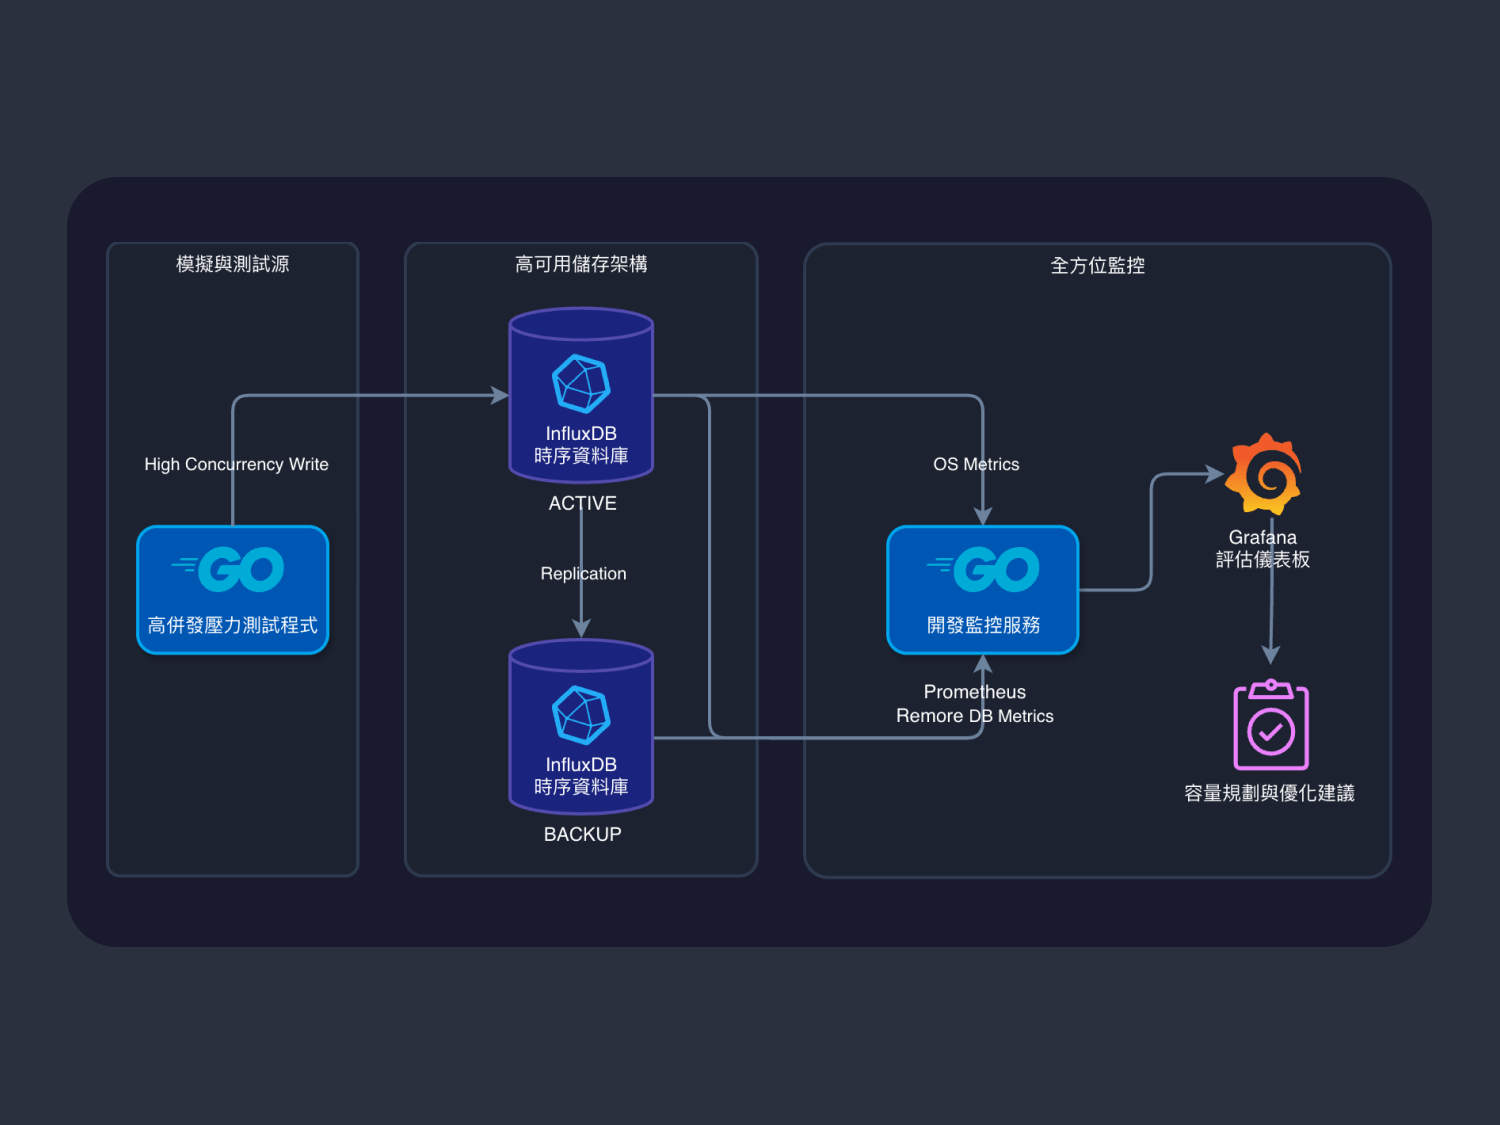1500x1125 pixels.
Task: Click the "BACKUP" database caption
Action: pos(582,834)
